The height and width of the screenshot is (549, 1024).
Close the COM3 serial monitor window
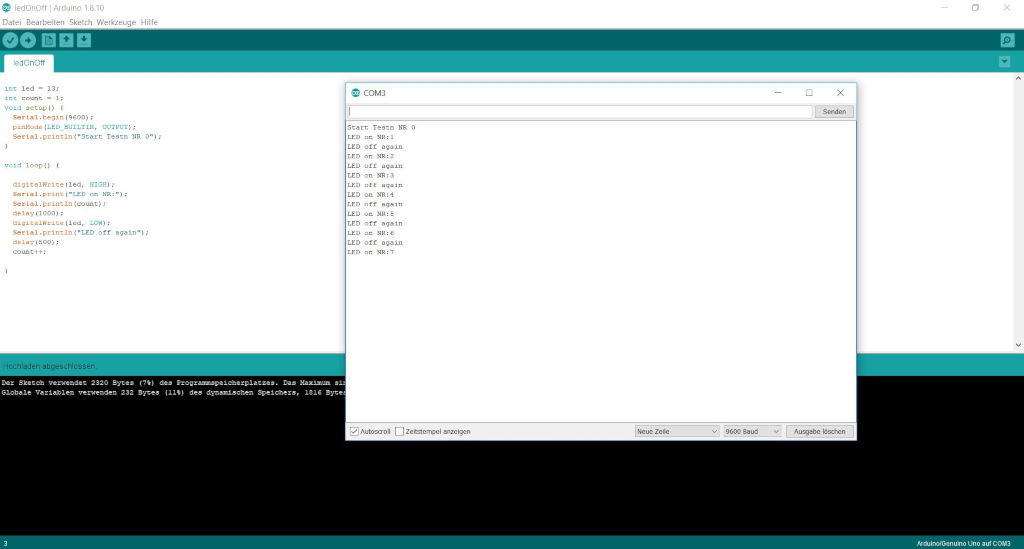(840, 93)
